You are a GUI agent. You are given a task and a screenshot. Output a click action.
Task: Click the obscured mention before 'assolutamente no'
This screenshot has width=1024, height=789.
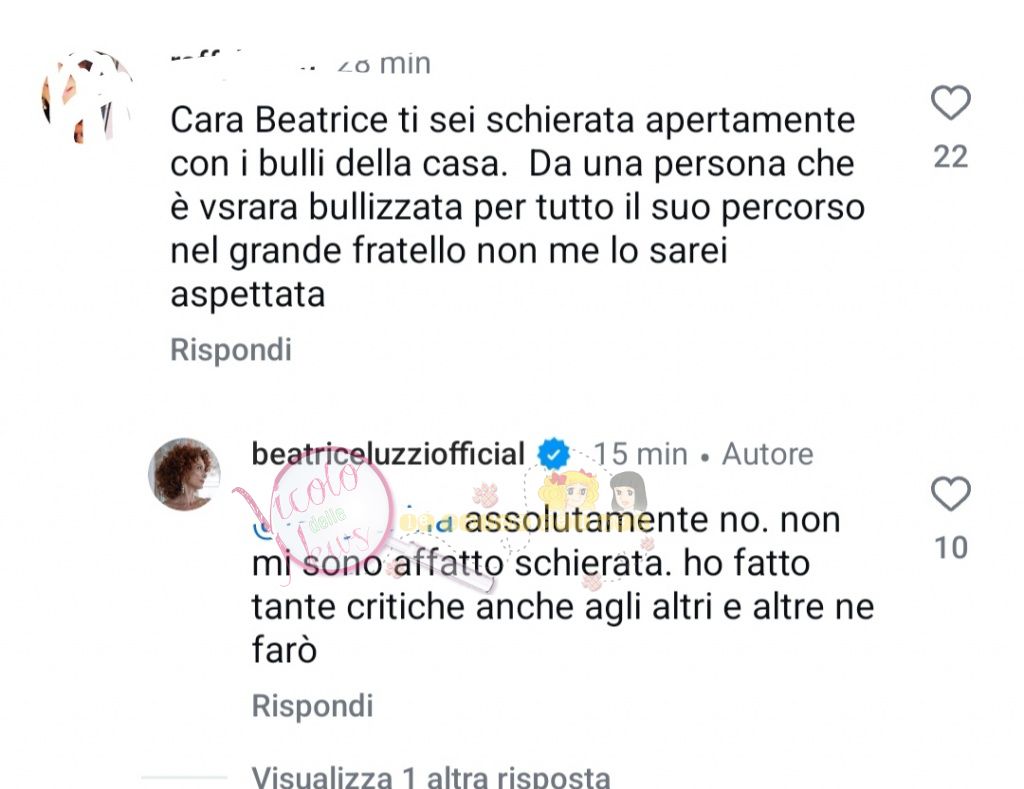coord(353,523)
